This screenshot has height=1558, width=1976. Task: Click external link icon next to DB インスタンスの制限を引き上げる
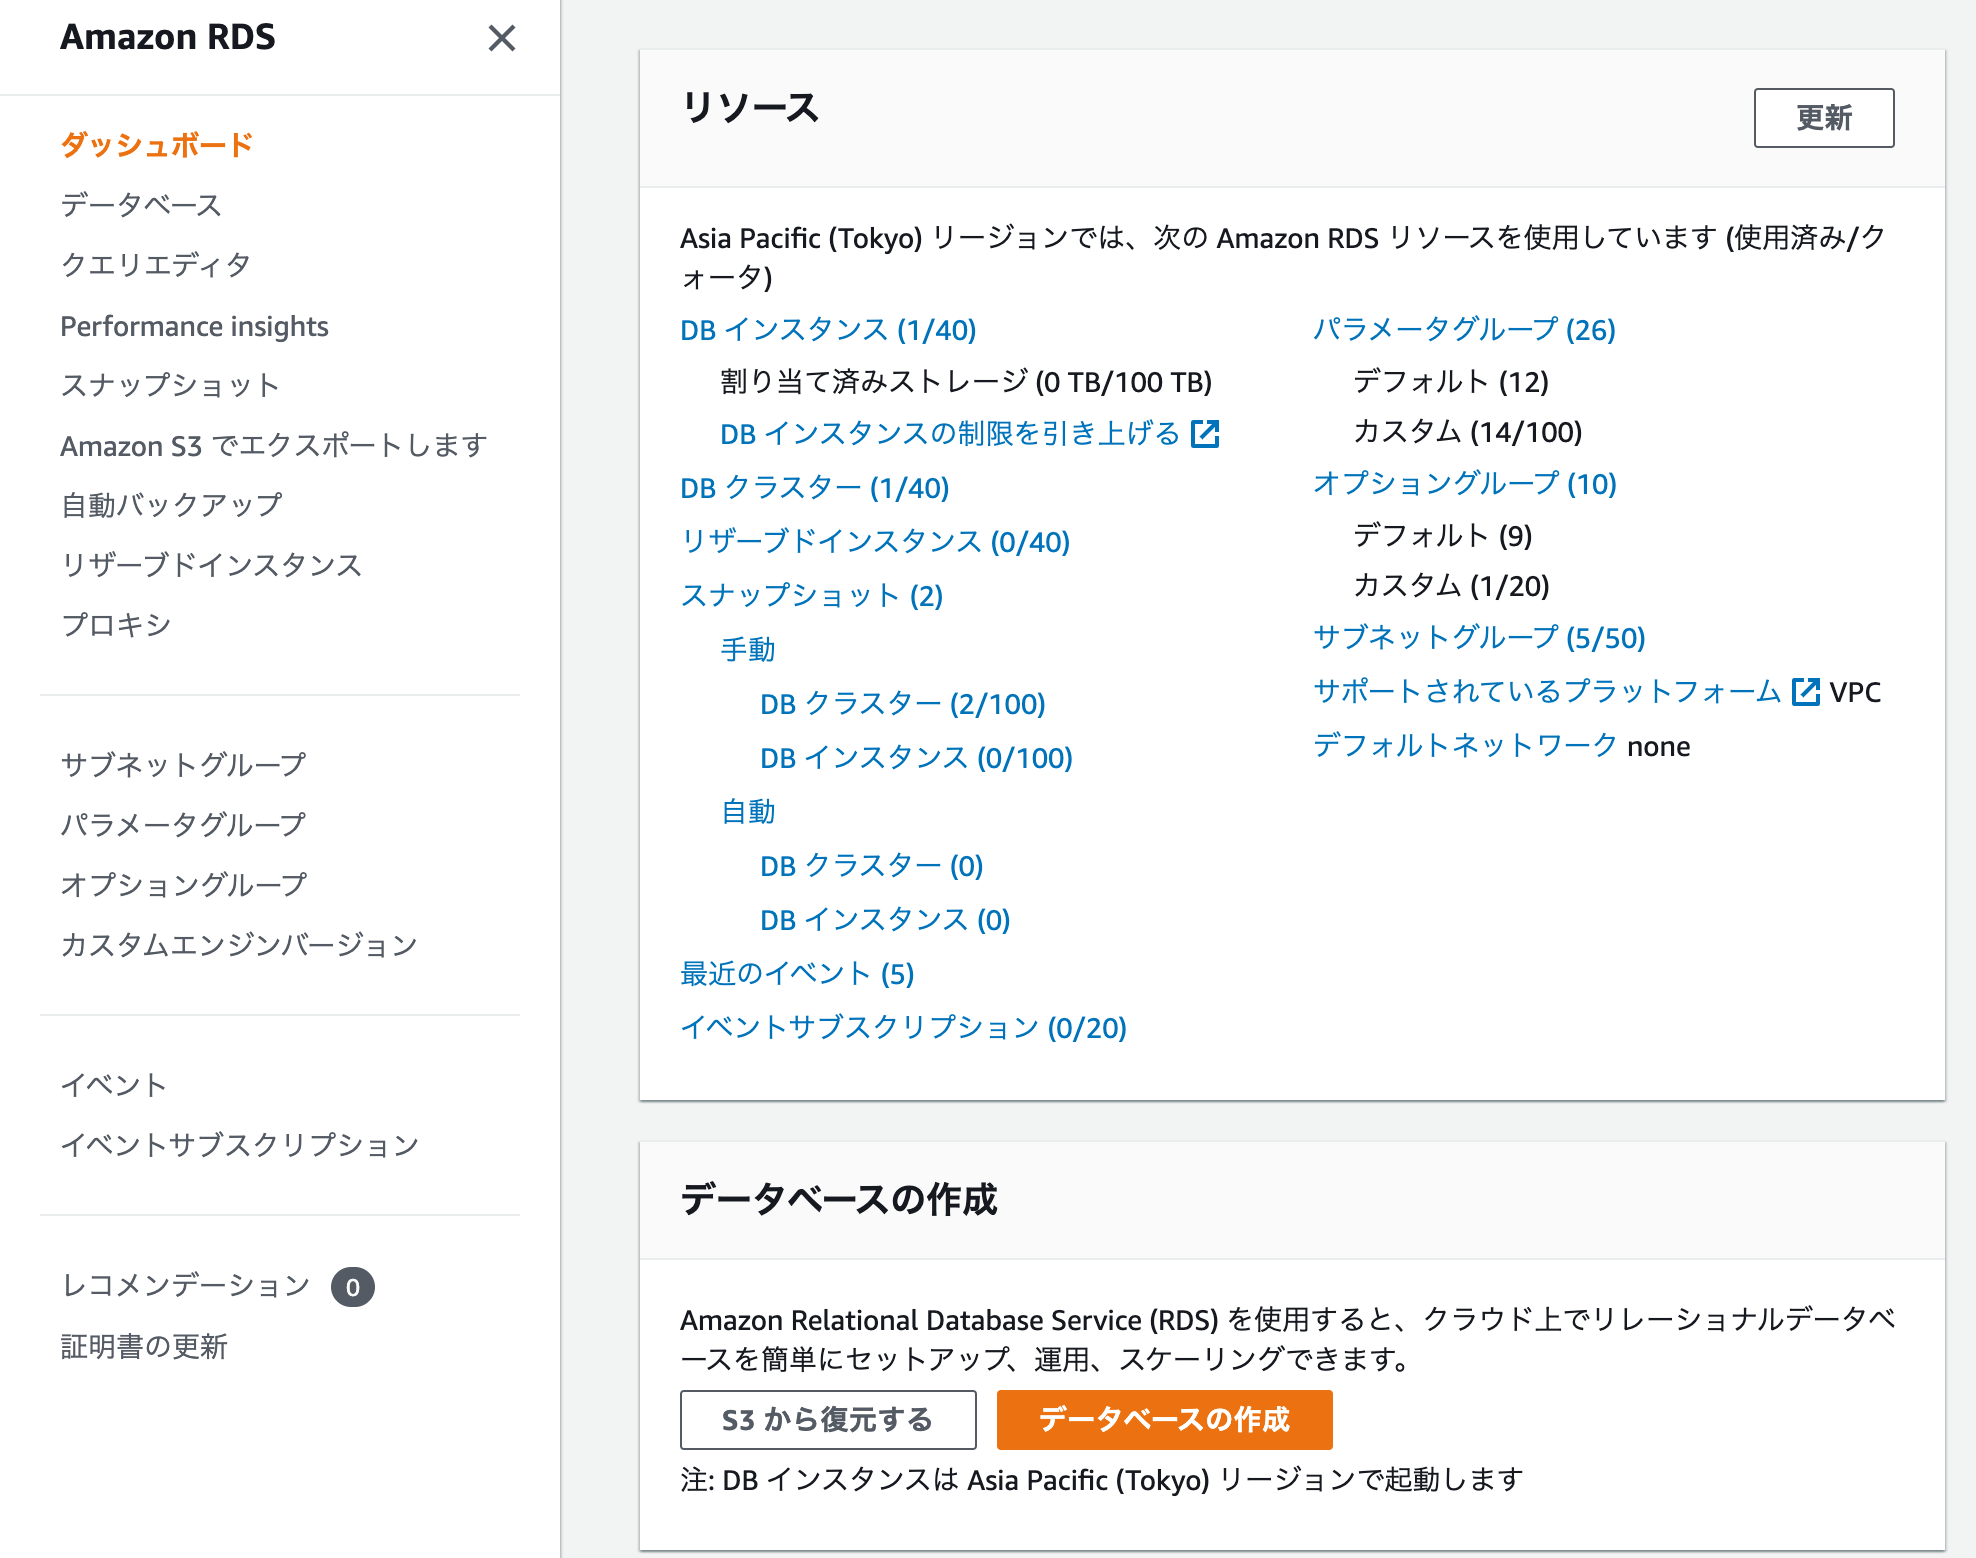[1205, 434]
